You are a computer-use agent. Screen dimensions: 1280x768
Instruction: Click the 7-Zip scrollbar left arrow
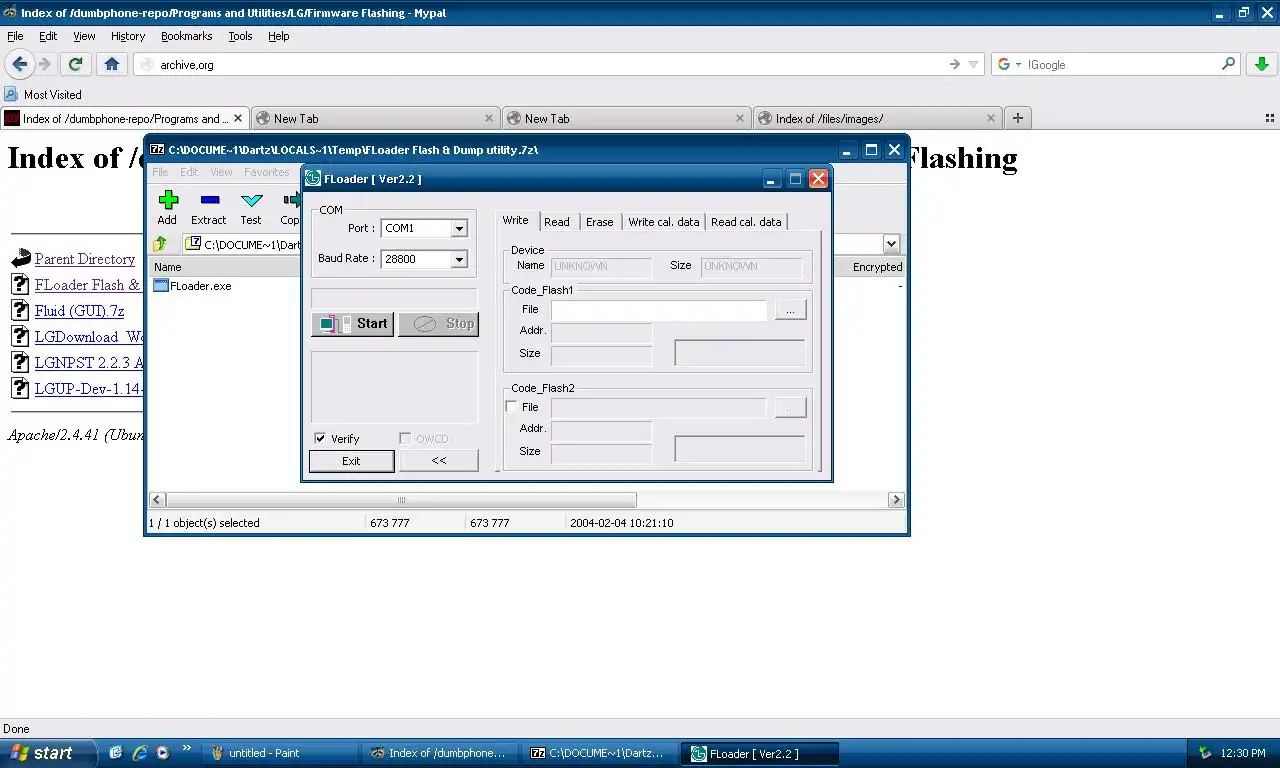(157, 500)
